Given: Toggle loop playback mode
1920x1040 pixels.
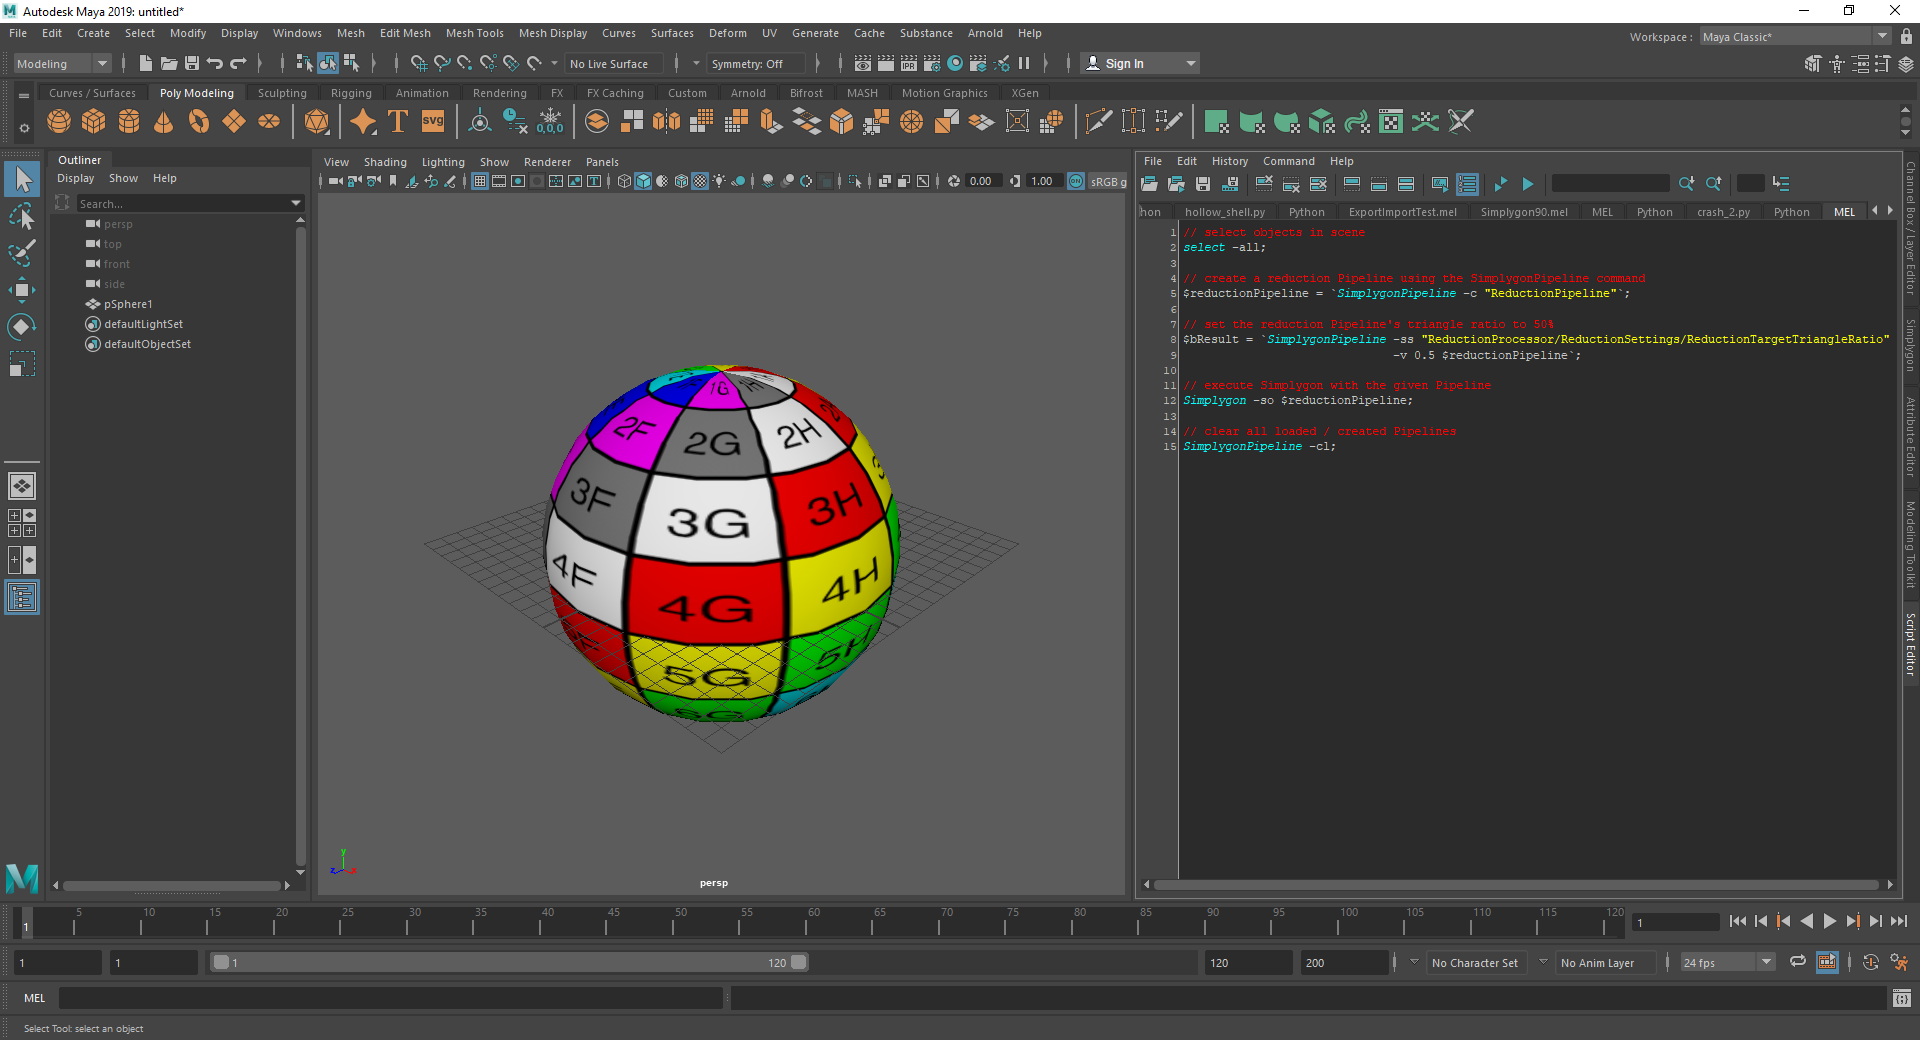Looking at the screenshot, I should [1797, 962].
